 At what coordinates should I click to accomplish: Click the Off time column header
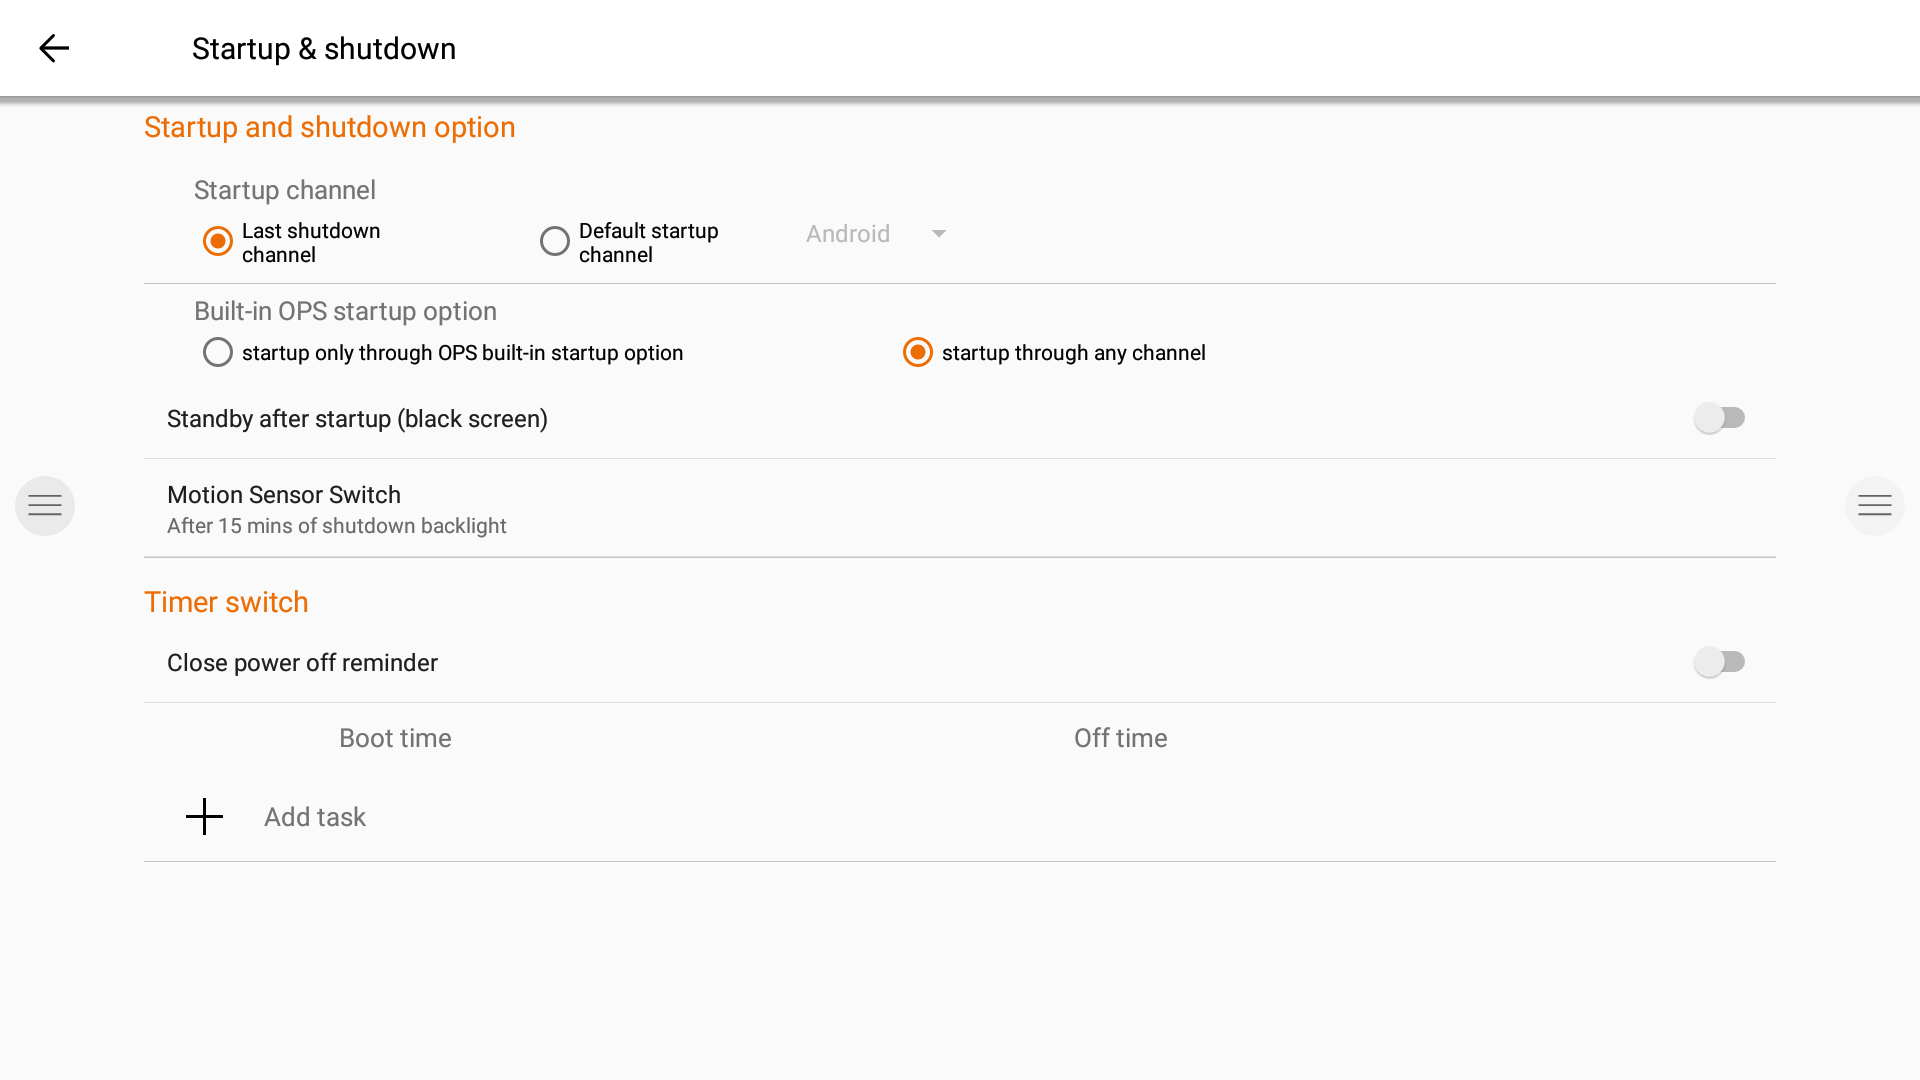(x=1120, y=738)
